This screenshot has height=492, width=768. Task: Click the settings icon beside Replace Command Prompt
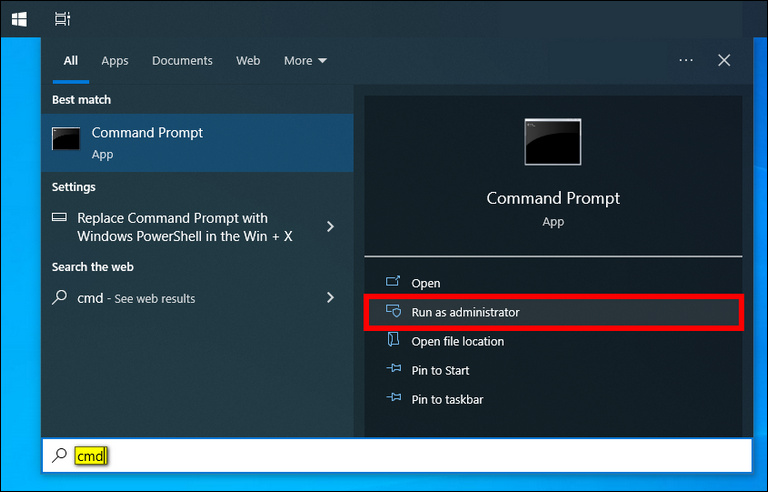click(x=59, y=217)
